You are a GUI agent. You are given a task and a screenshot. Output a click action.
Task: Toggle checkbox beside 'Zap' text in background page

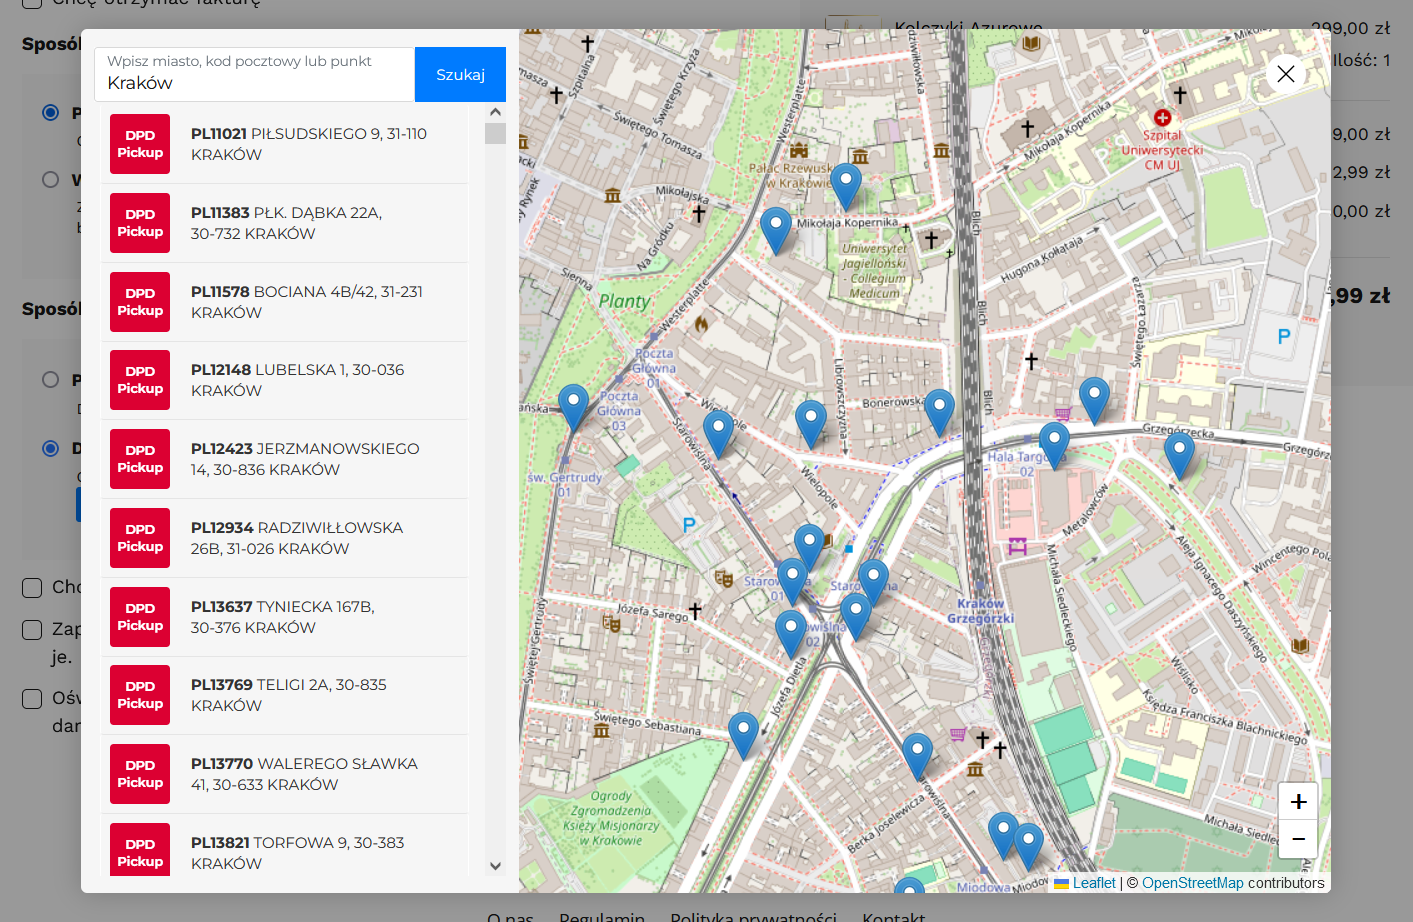pyautogui.click(x=32, y=629)
